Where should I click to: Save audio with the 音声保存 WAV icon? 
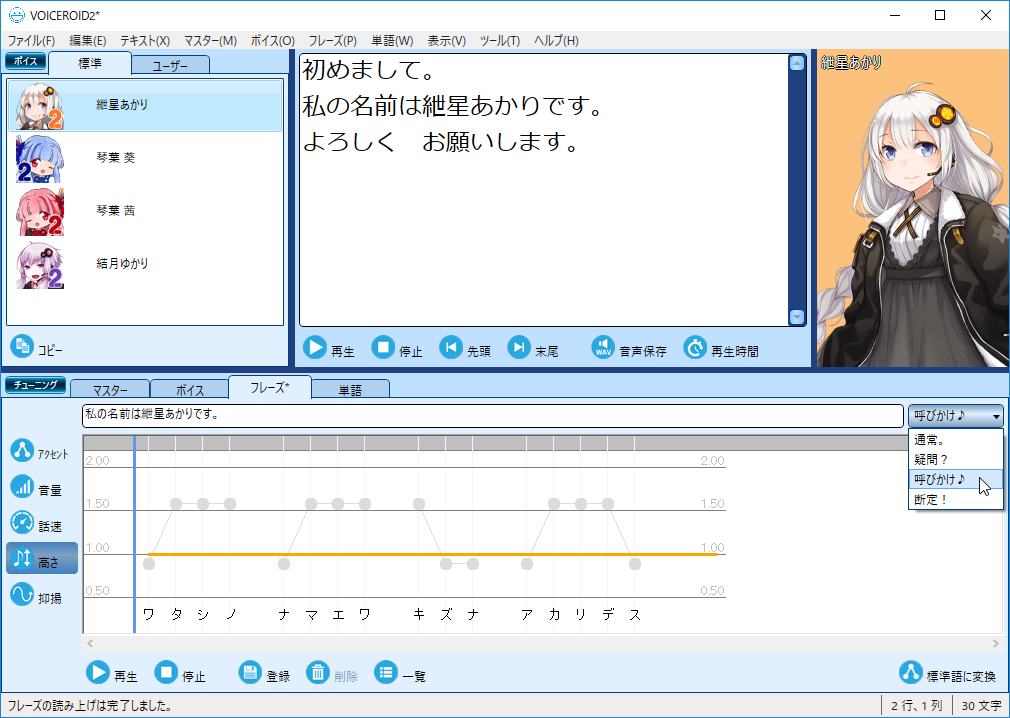click(603, 348)
